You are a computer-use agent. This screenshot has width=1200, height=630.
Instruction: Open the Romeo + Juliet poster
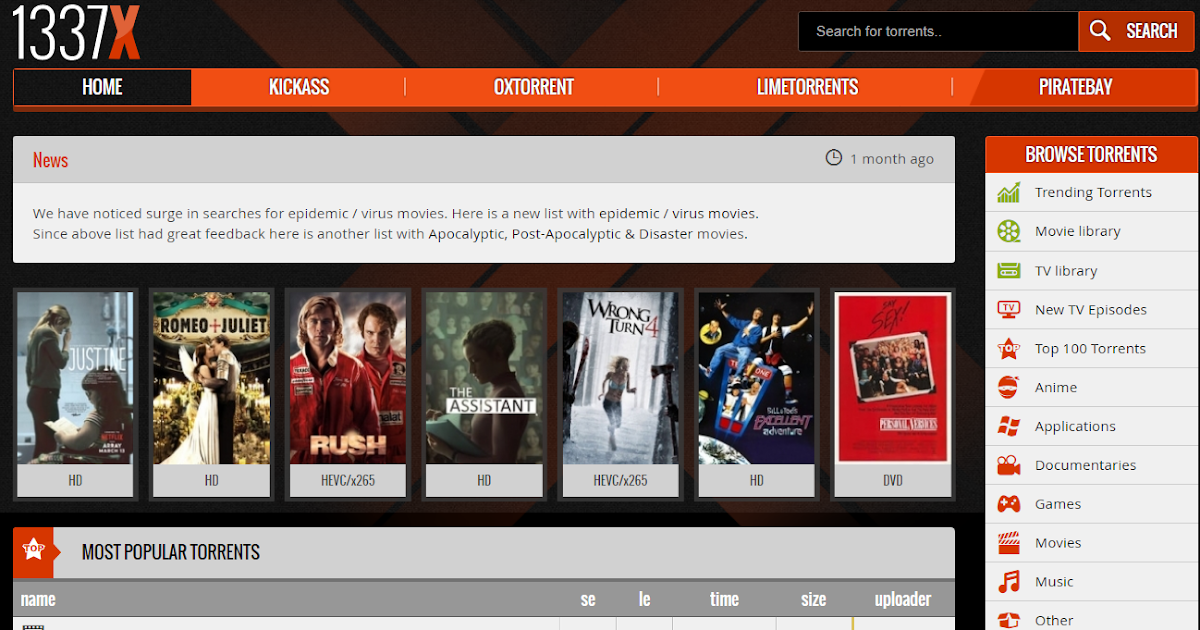211,378
